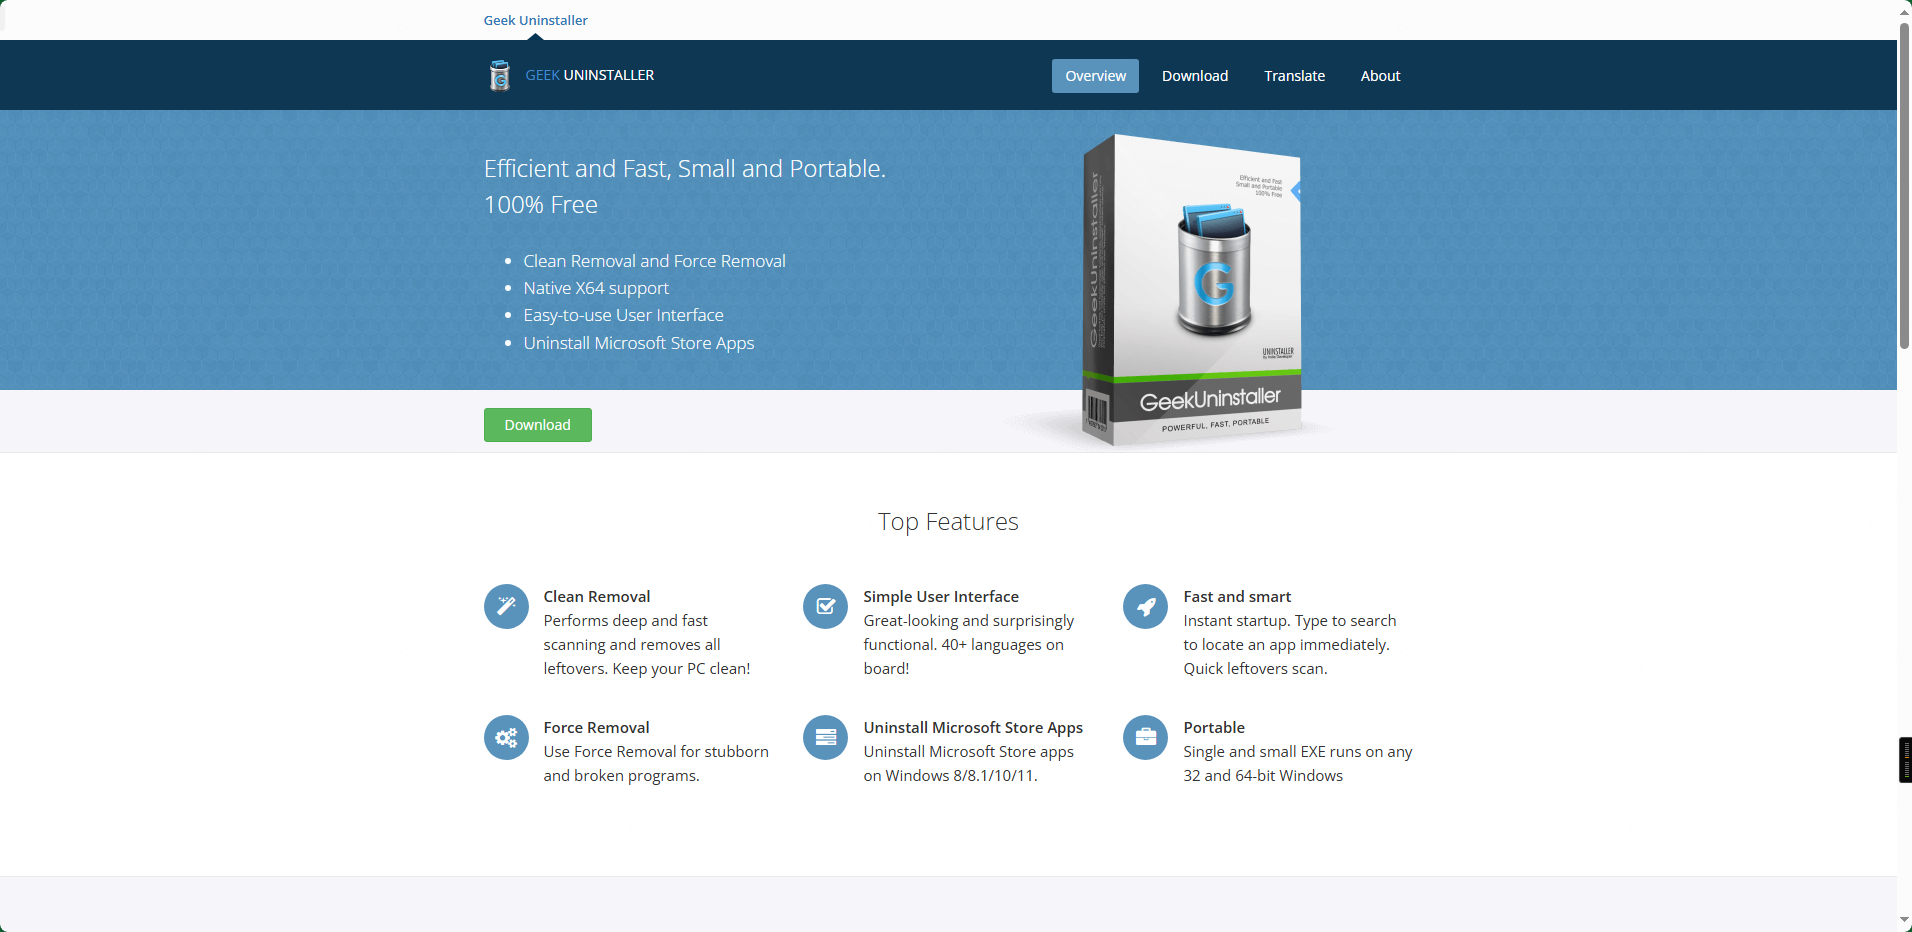Go to the Download navigation item
Viewport: 1912px width, 932px height.
coord(1195,76)
